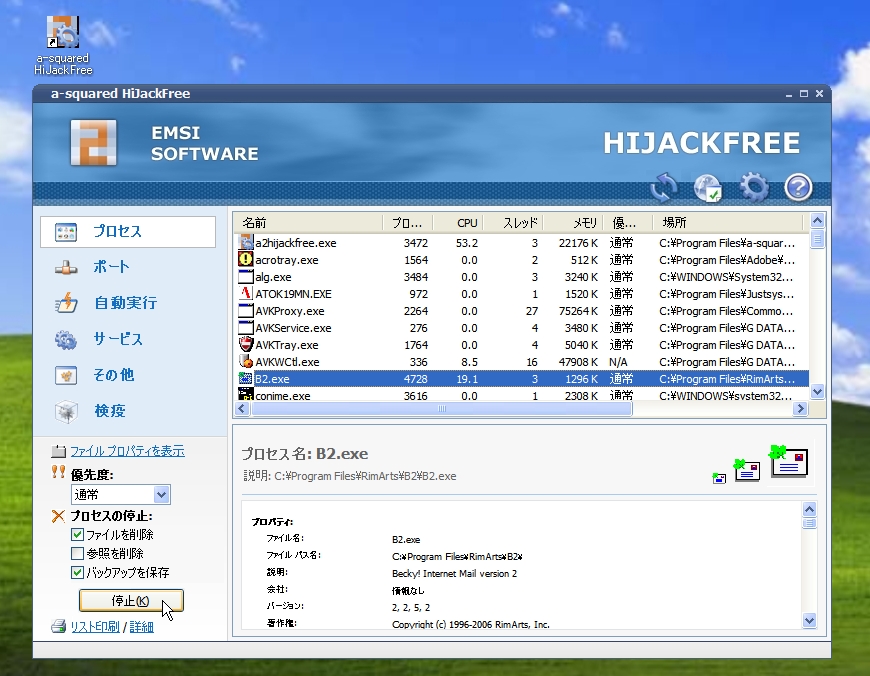This screenshot has width=870, height=676.
Task: Click the AVKWCtl.exe process icon
Action: pyautogui.click(x=246, y=361)
